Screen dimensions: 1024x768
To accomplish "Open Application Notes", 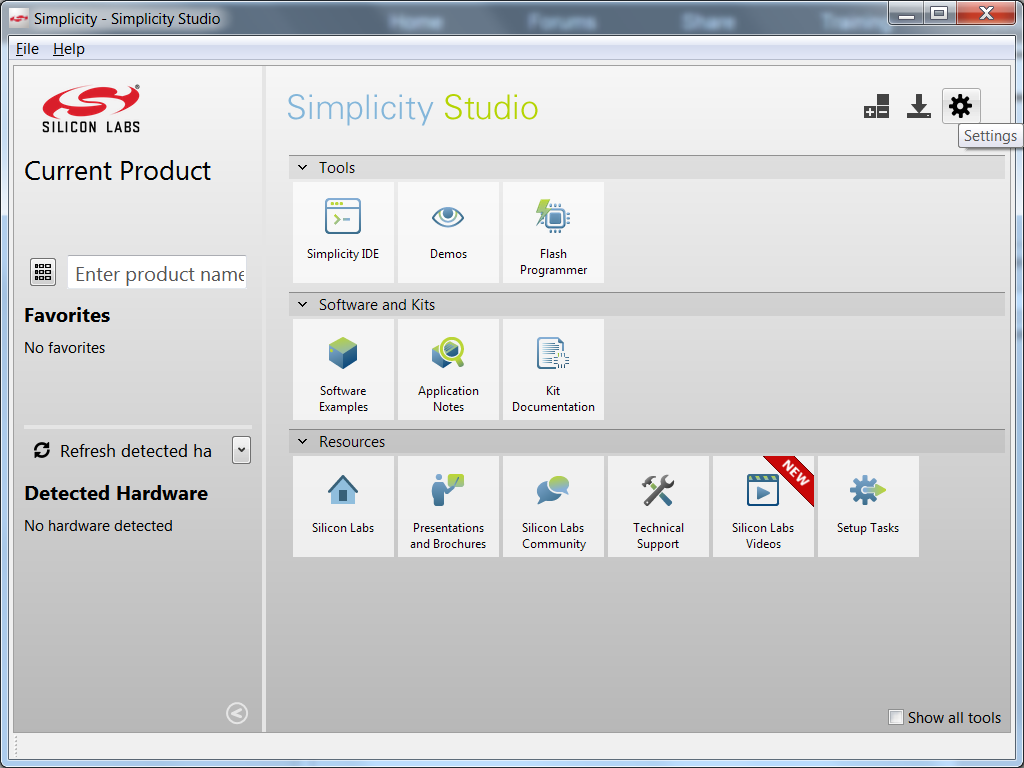I will point(448,368).
